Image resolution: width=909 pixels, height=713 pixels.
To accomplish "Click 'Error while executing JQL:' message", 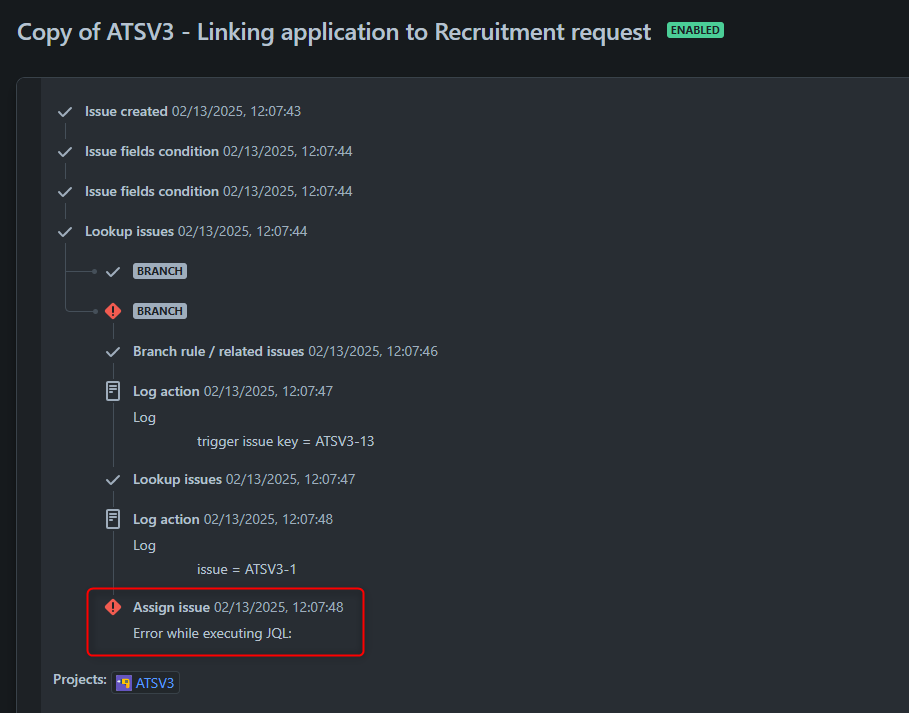I will (212, 634).
